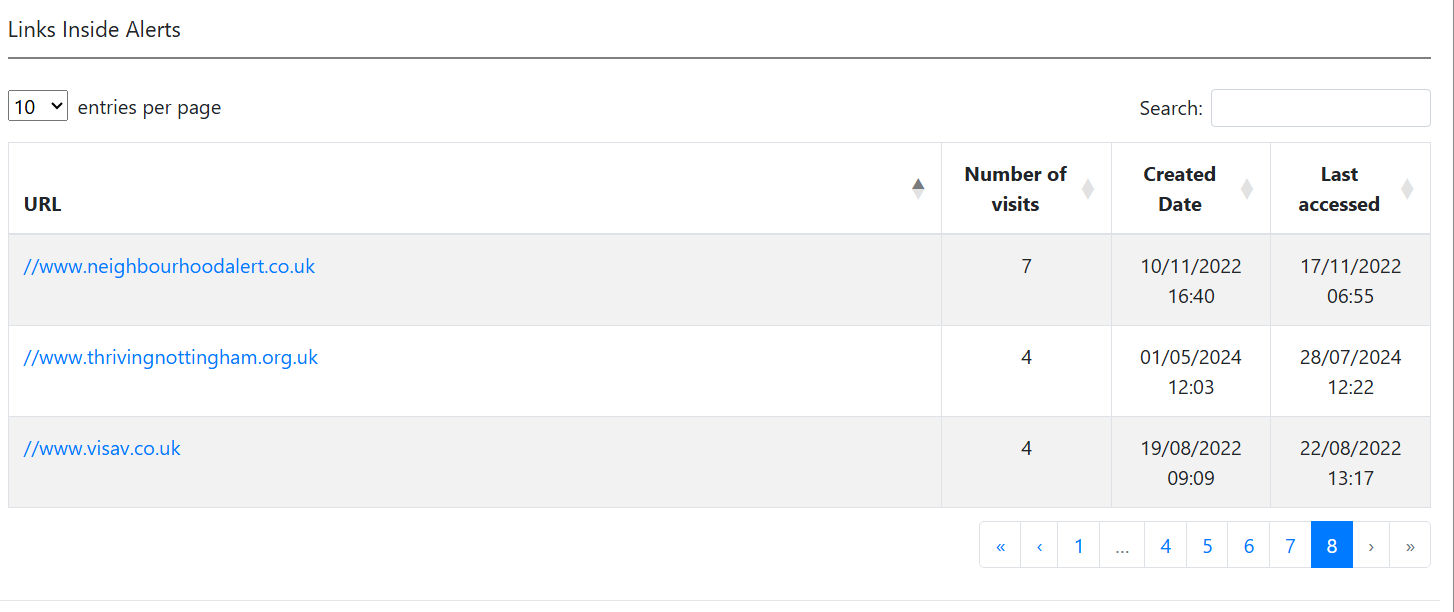The image size is (1454, 612).
Task: Select page 6 in pagination
Action: [x=1248, y=545]
